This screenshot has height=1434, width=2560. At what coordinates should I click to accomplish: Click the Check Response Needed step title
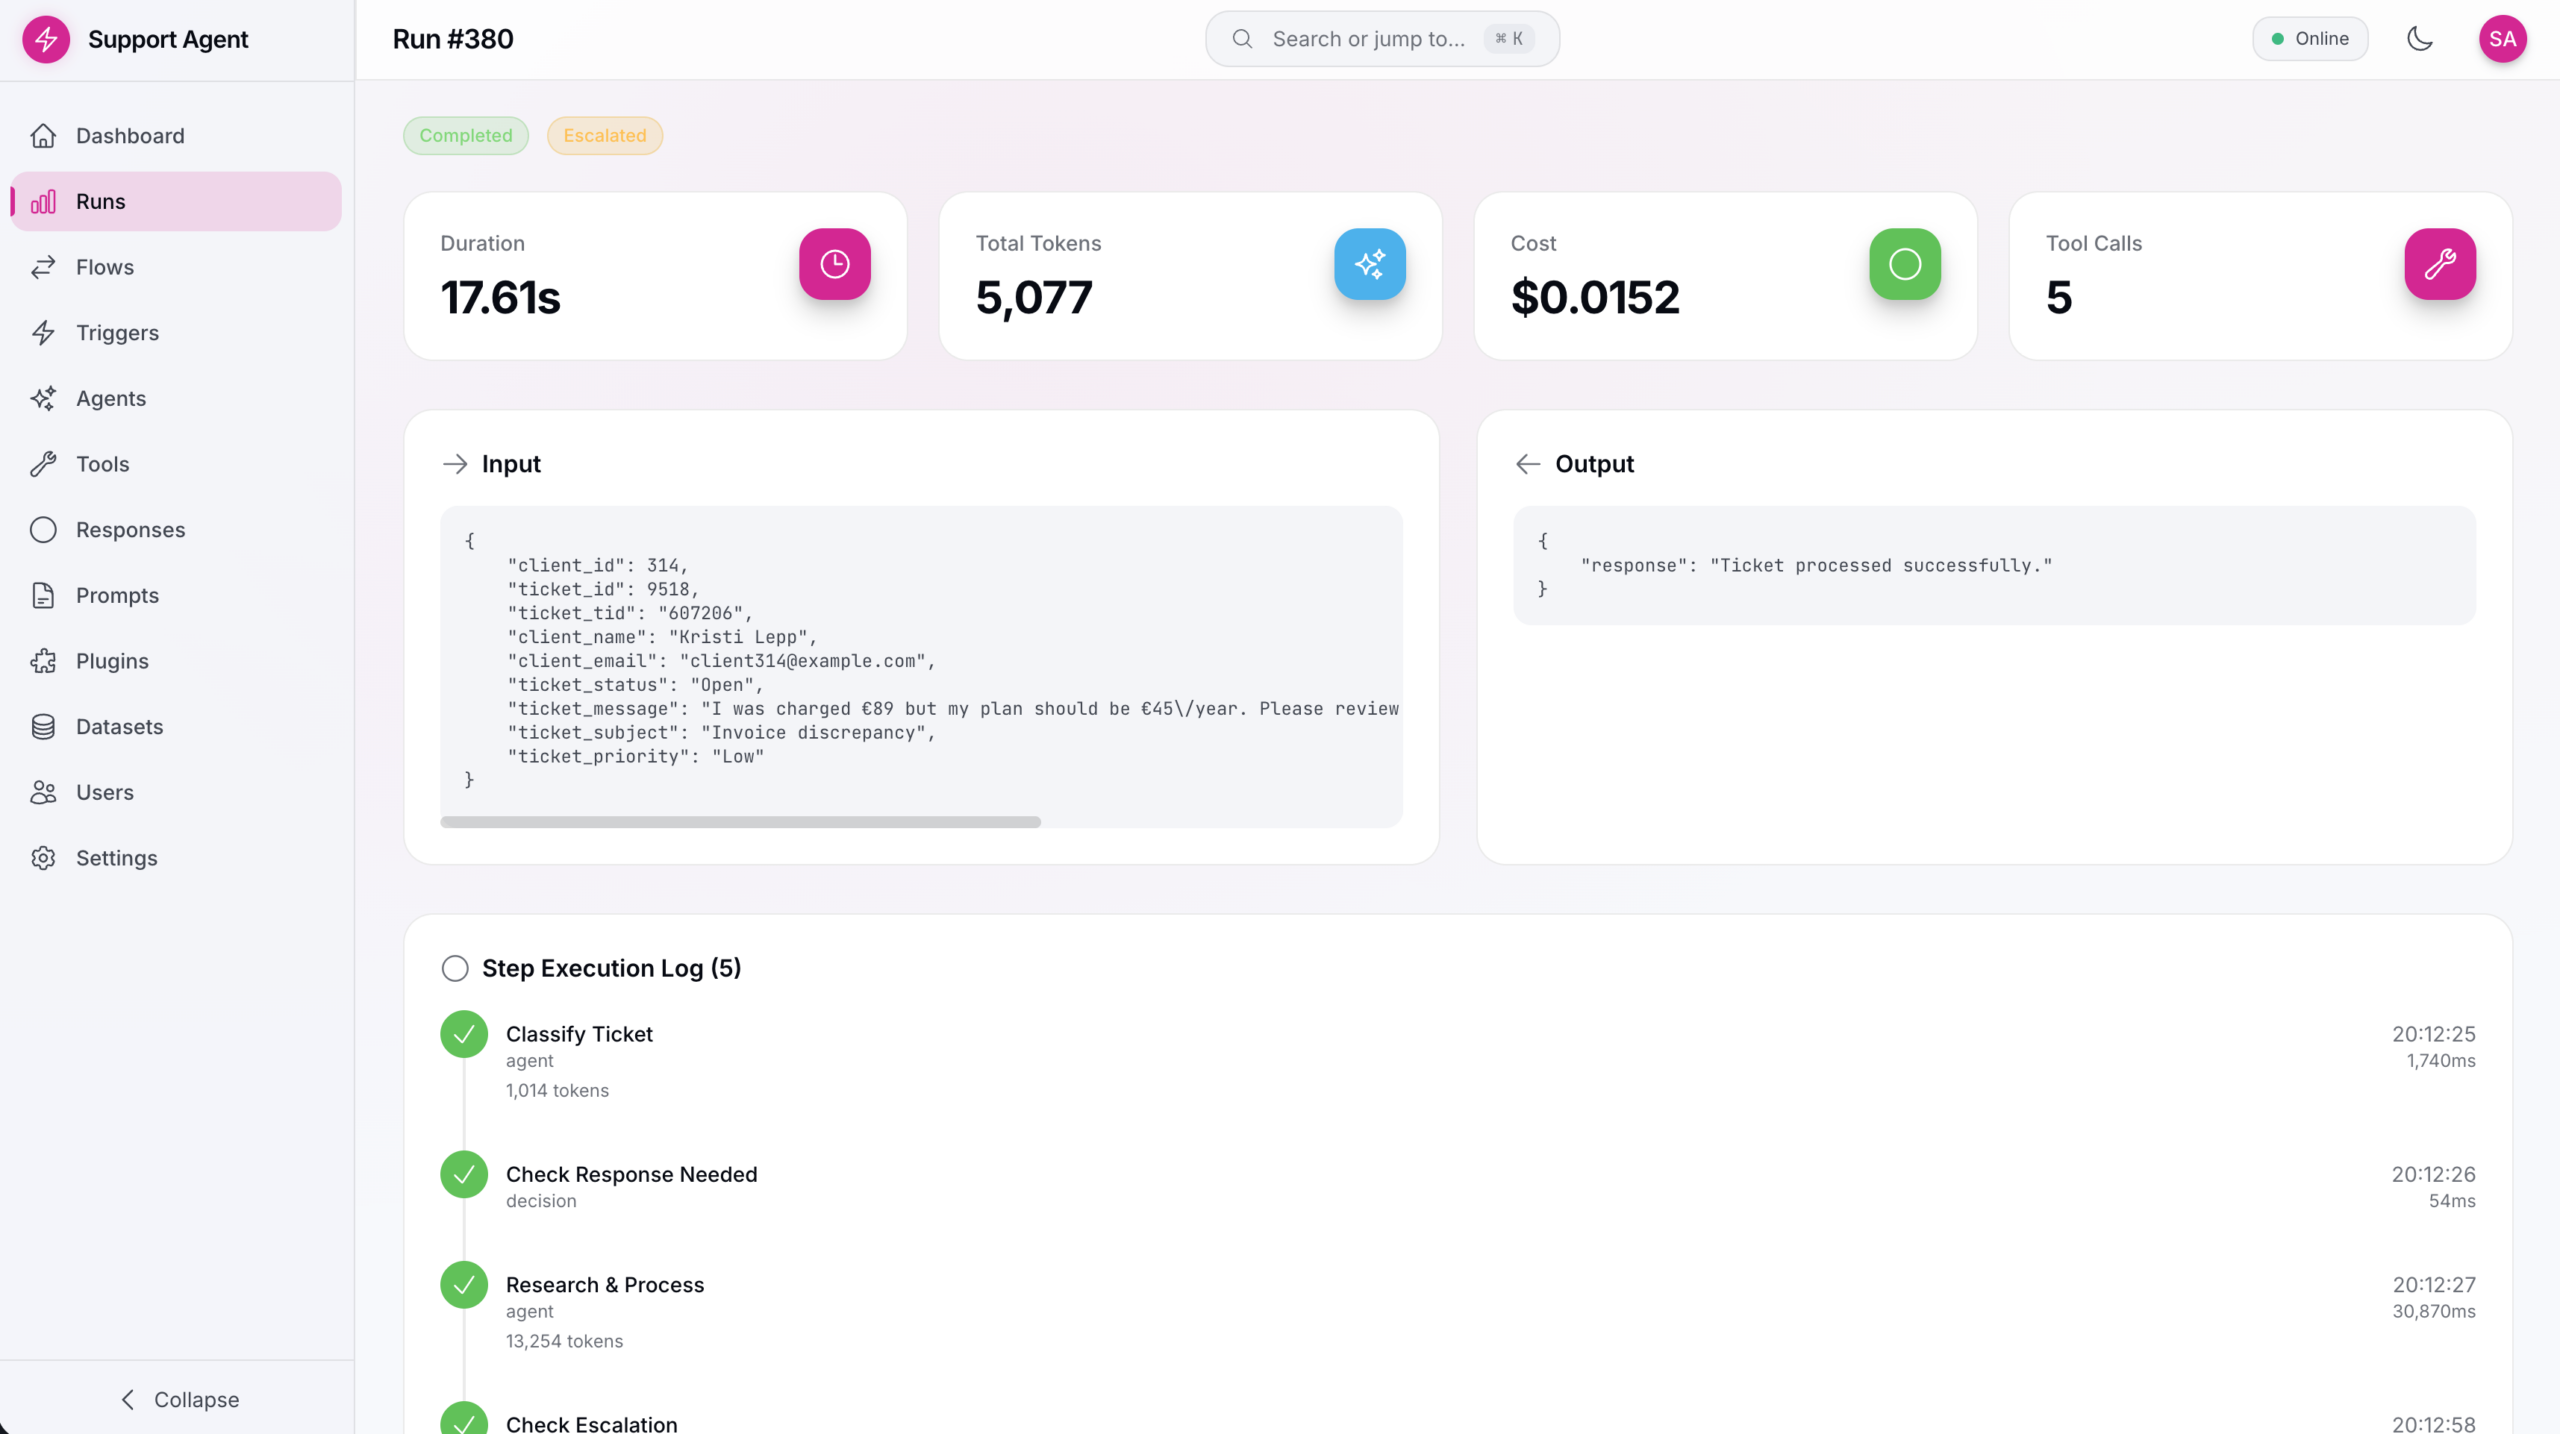coord(632,1174)
